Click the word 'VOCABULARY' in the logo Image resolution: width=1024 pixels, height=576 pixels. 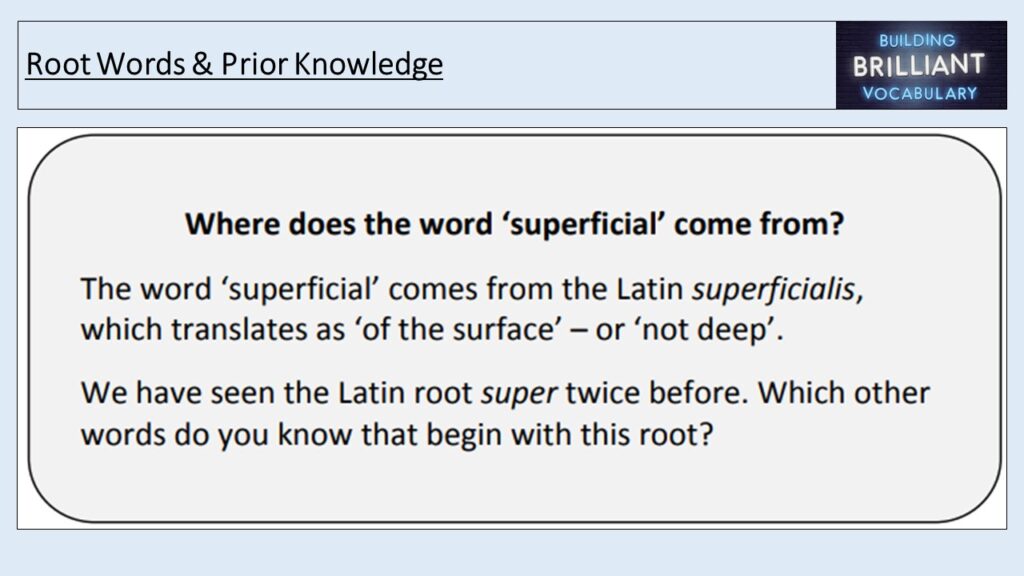[x=920, y=93]
